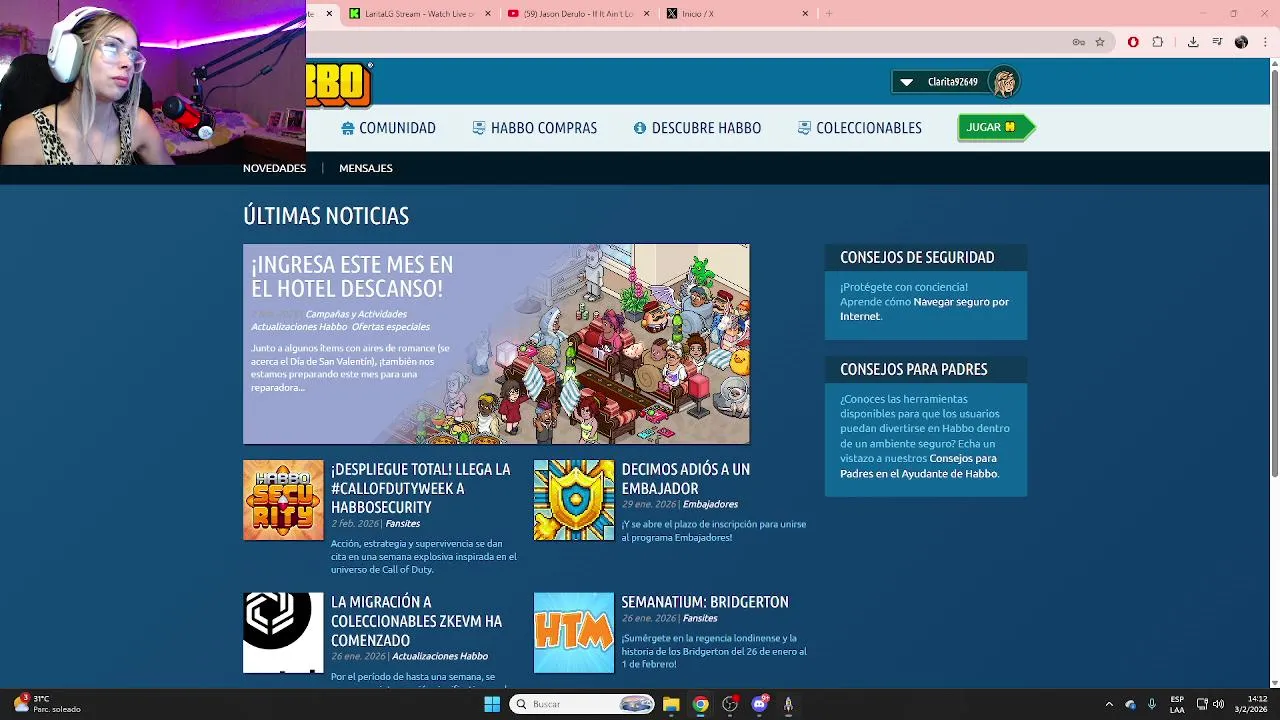Select the MENSAJES sub-tab
This screenshot has width=1280, height=720.
click(x=365, y=168)
